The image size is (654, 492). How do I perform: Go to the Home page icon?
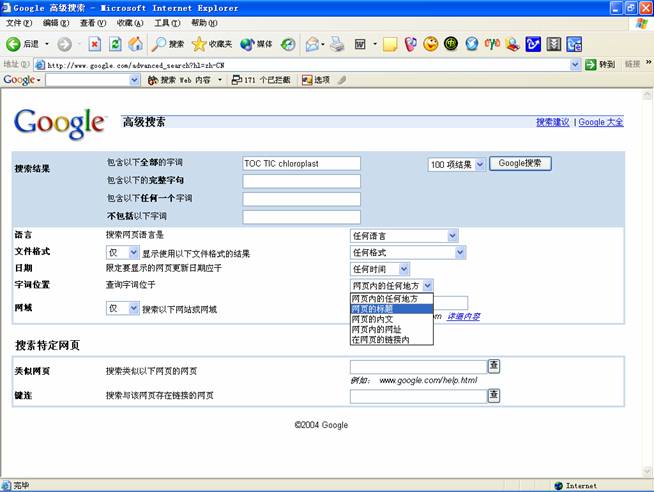click(135, 44)
